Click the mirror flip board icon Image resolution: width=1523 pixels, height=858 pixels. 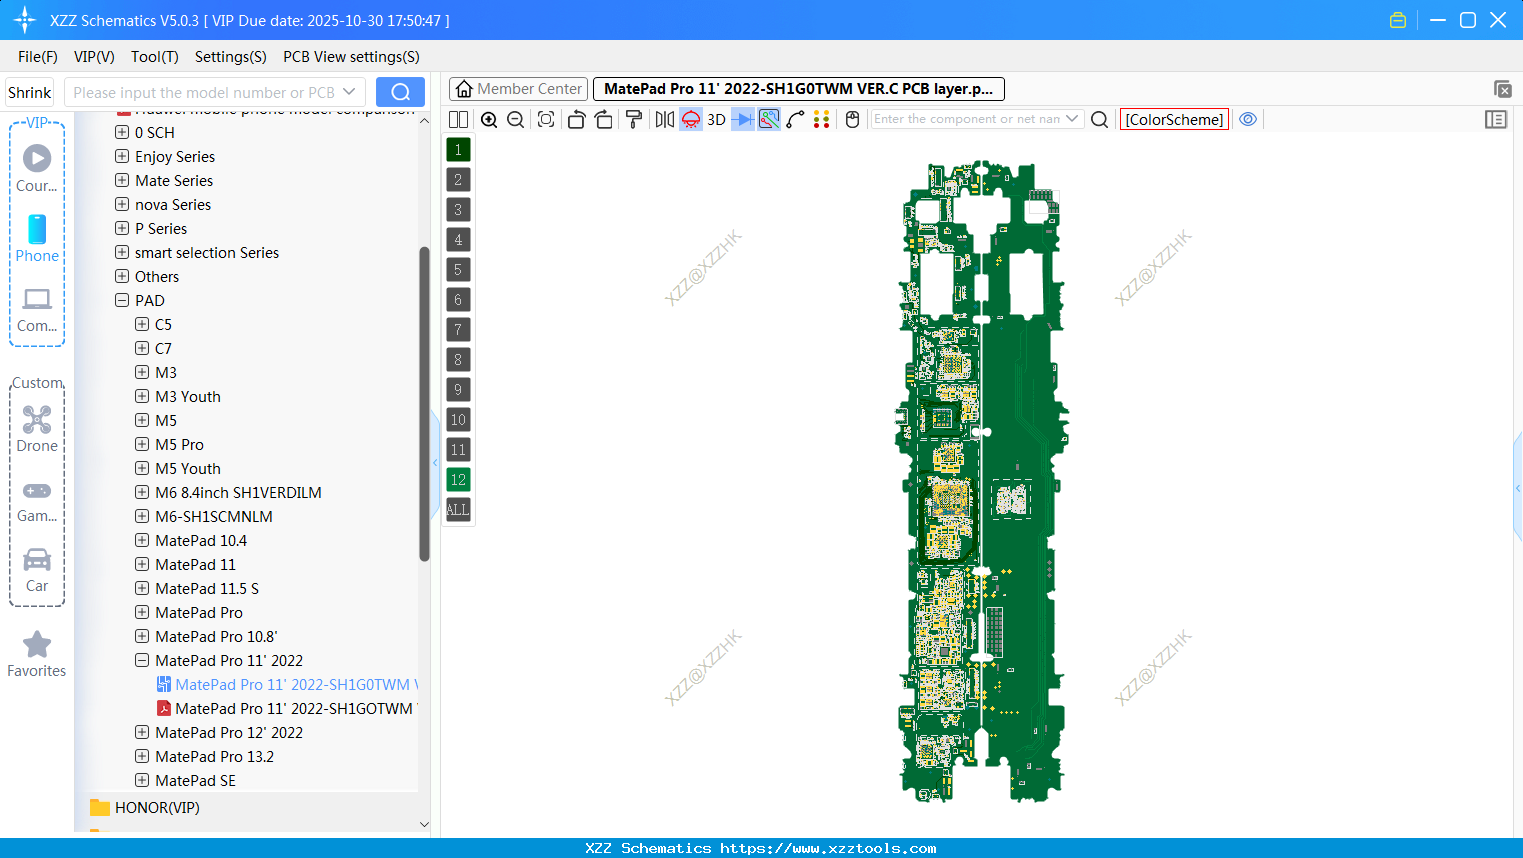[x=664, y=120]
